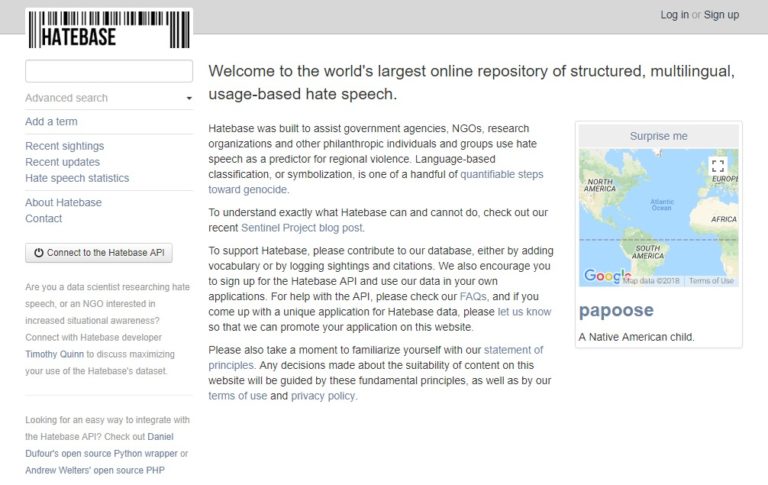Open Recent updates
Viewport: 768px width, 485px height.
(62, 162)
